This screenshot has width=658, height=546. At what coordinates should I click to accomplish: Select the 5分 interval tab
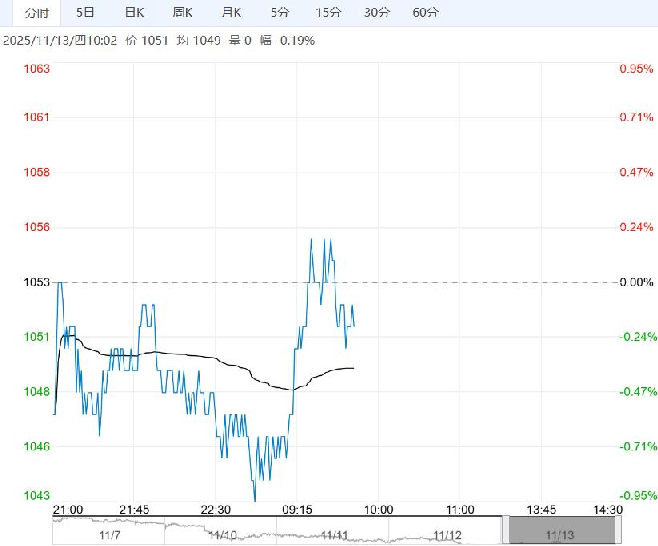[x=280, y=13]
